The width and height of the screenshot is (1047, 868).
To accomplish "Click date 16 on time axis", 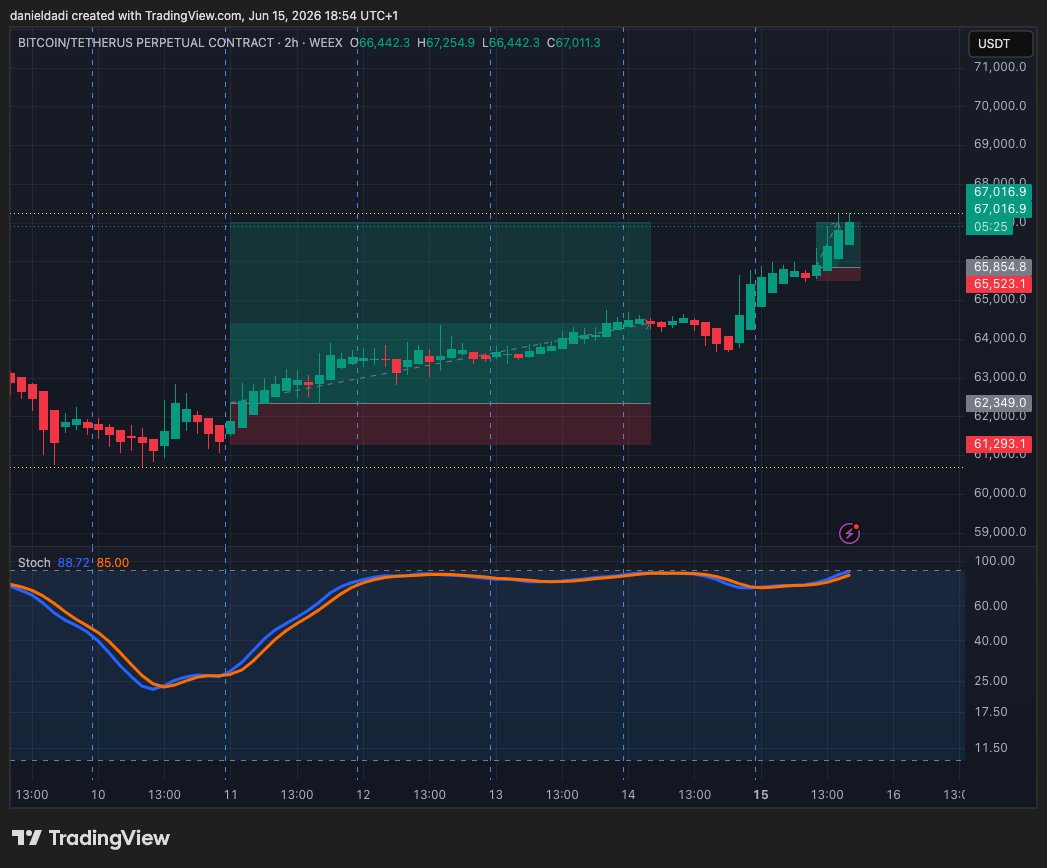I will [x=893, y=795].
